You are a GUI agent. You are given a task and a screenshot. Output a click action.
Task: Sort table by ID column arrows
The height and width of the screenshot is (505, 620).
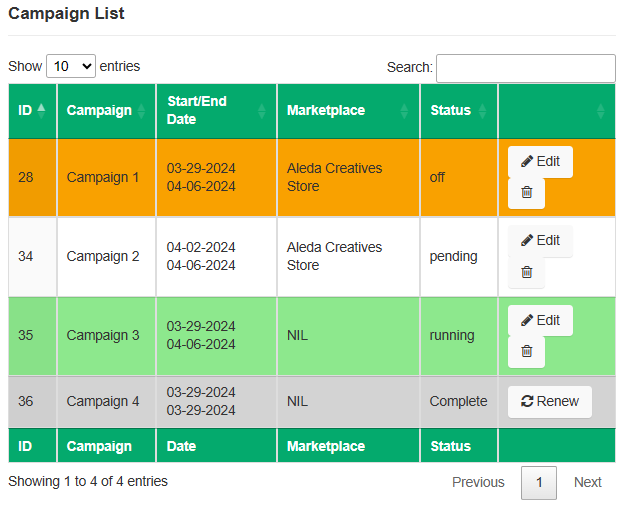click(41, 110)
